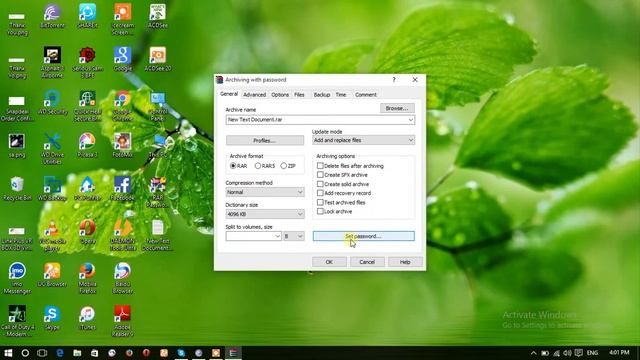Open the Recycle Bin
This screenshot has width=640, height=360.
coord(17,189)
